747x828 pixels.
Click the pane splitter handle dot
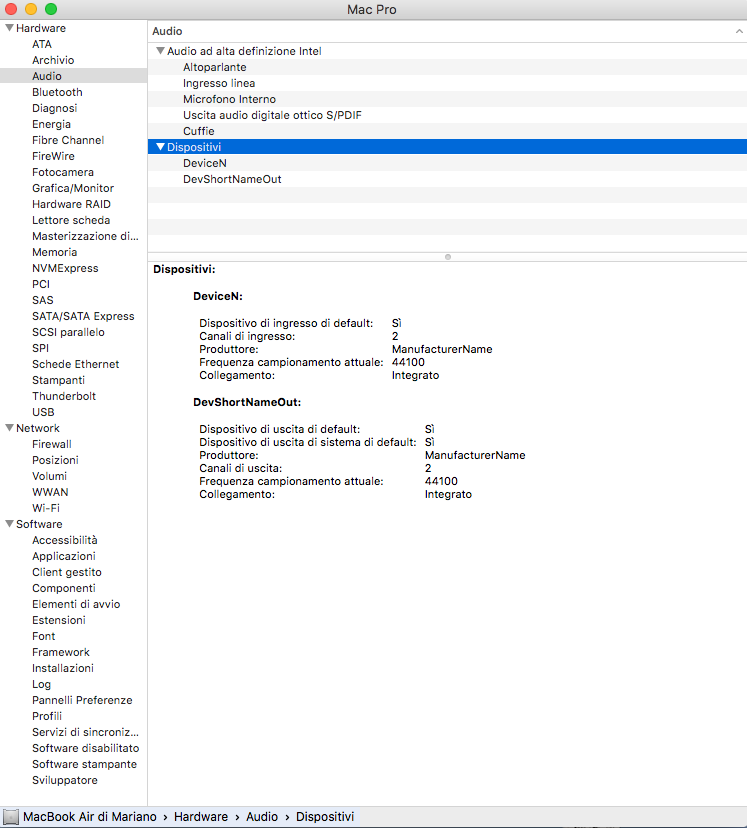[448, 257]
